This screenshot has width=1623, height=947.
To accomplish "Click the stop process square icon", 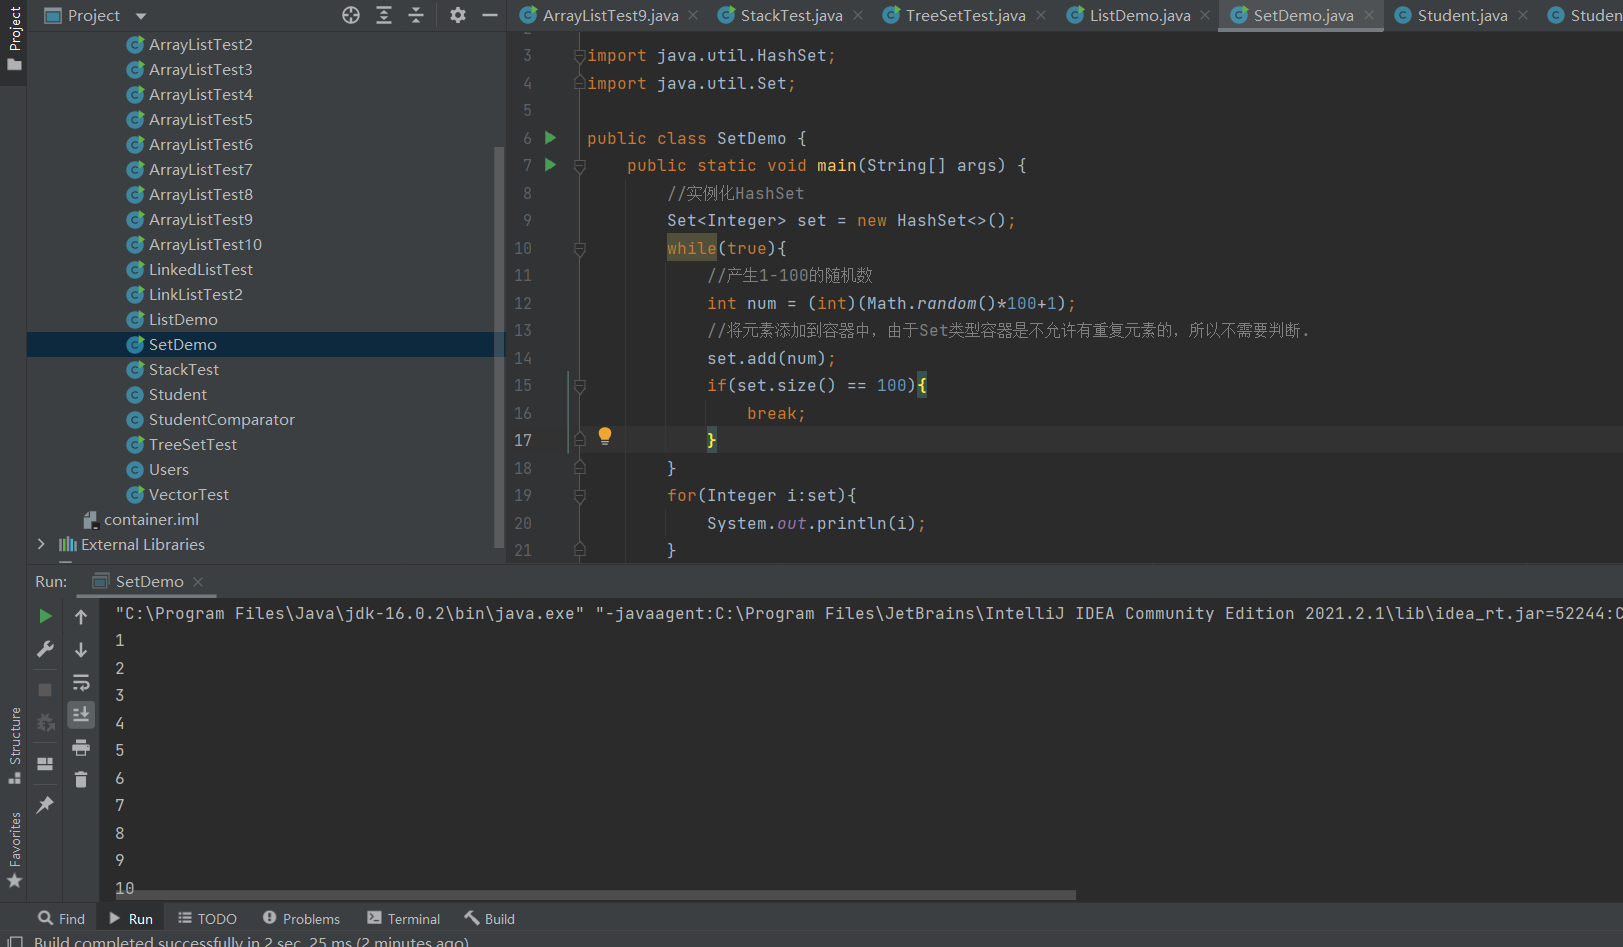I will click(45, 690).
